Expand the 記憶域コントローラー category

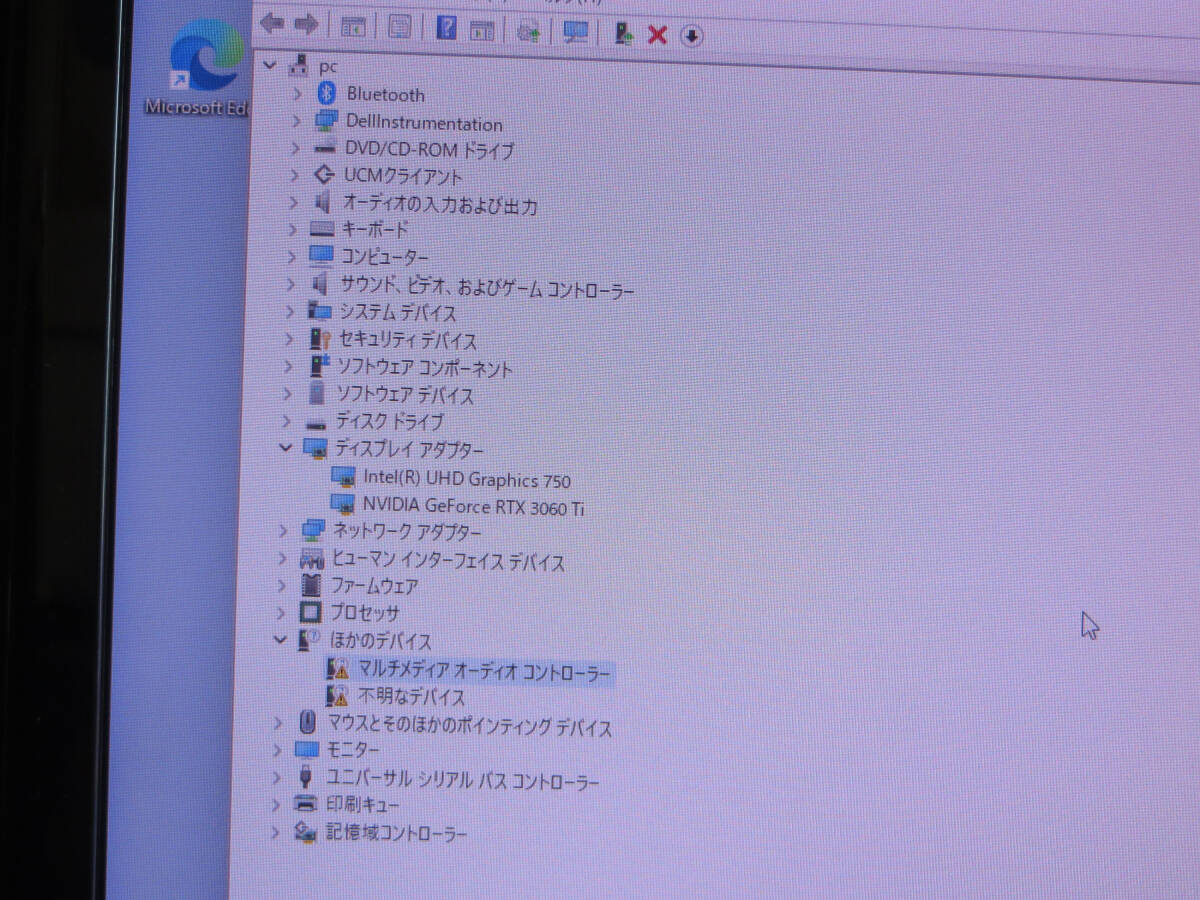point(276,832)
